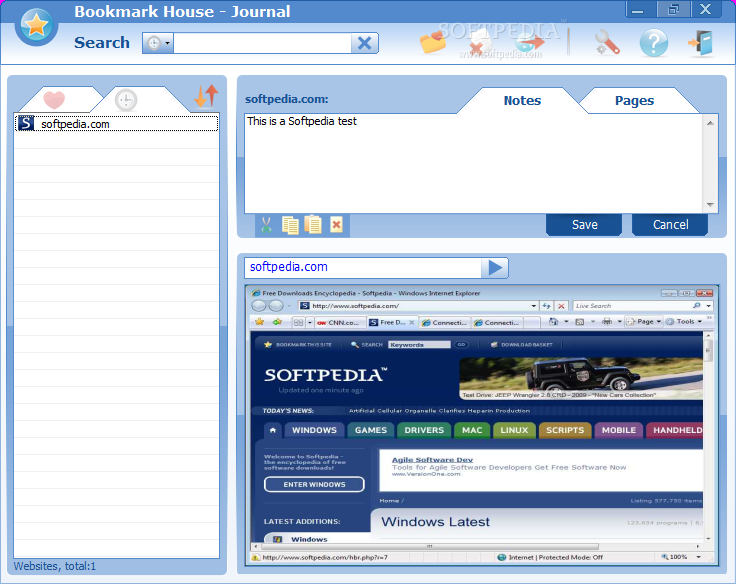Open settings with the wrench icon
Image resolution: width=736 pixels, height=584 pixels.
(607, 43)
